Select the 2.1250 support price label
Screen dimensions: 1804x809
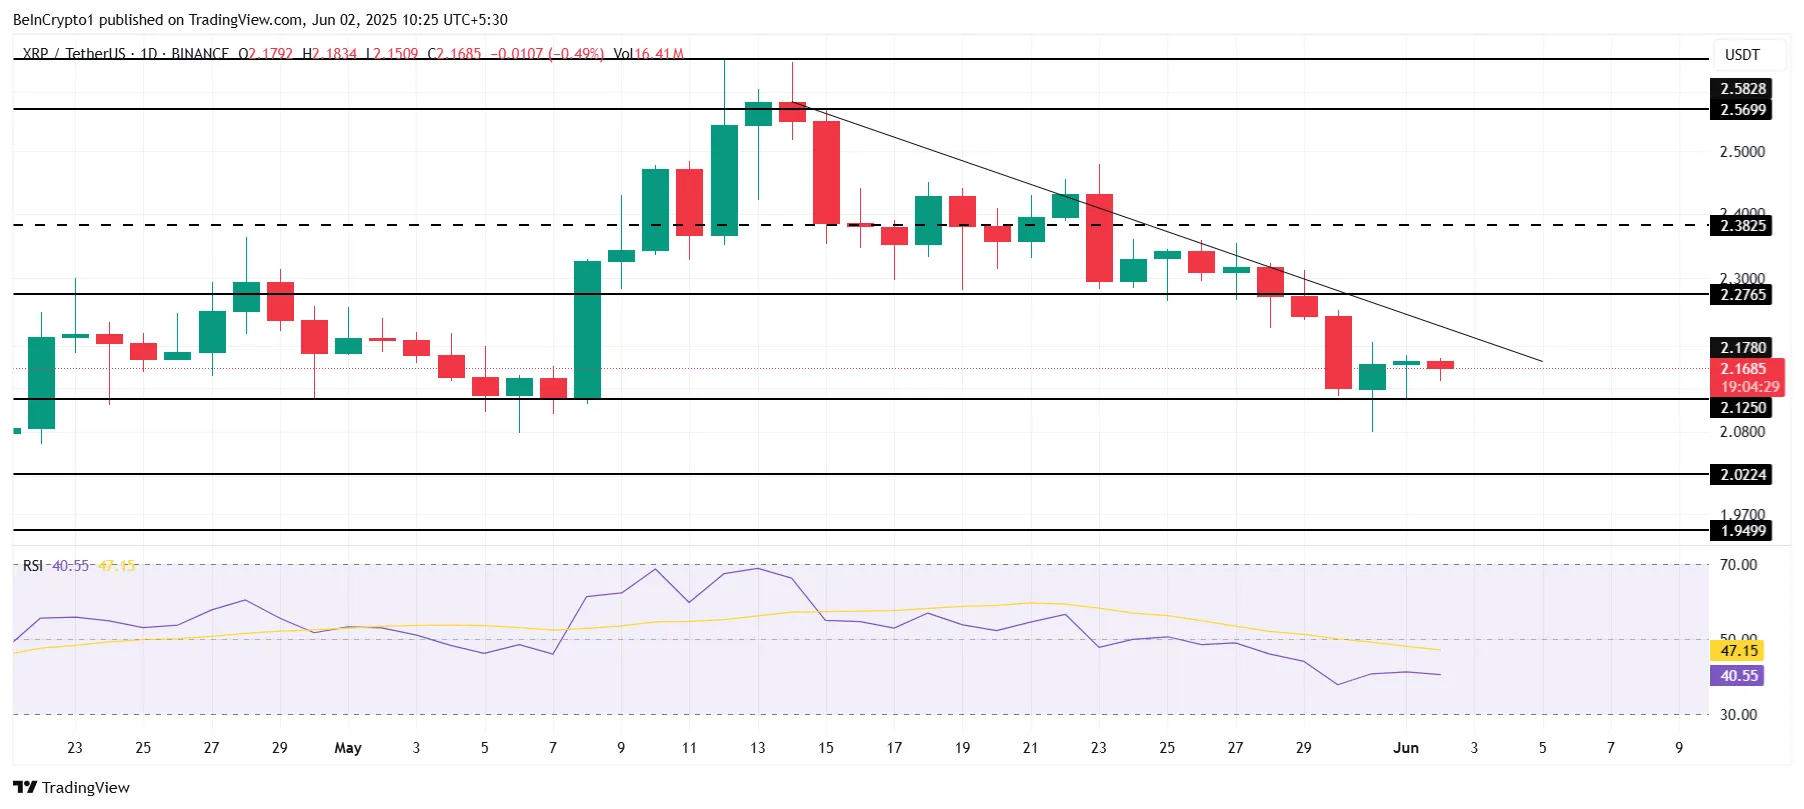click(1742, 408)
